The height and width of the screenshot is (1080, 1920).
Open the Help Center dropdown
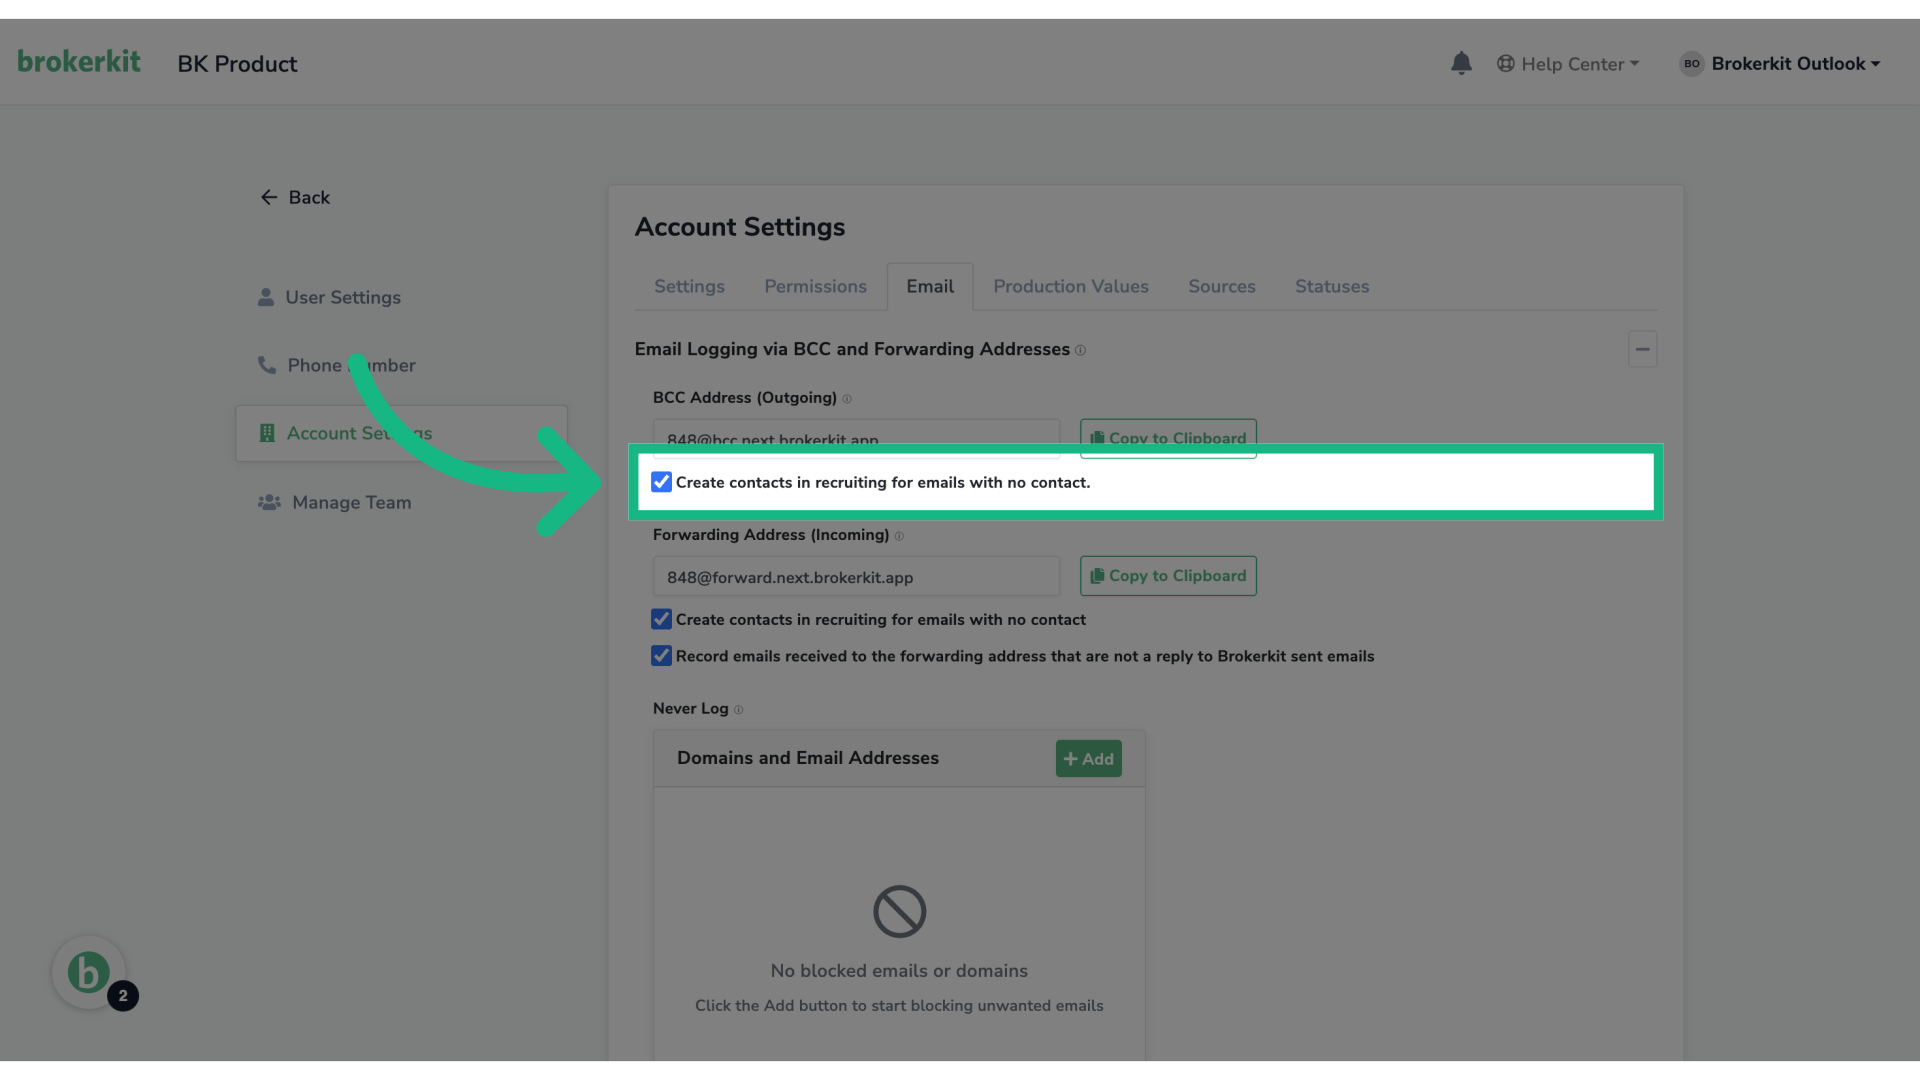[1568, 63]
